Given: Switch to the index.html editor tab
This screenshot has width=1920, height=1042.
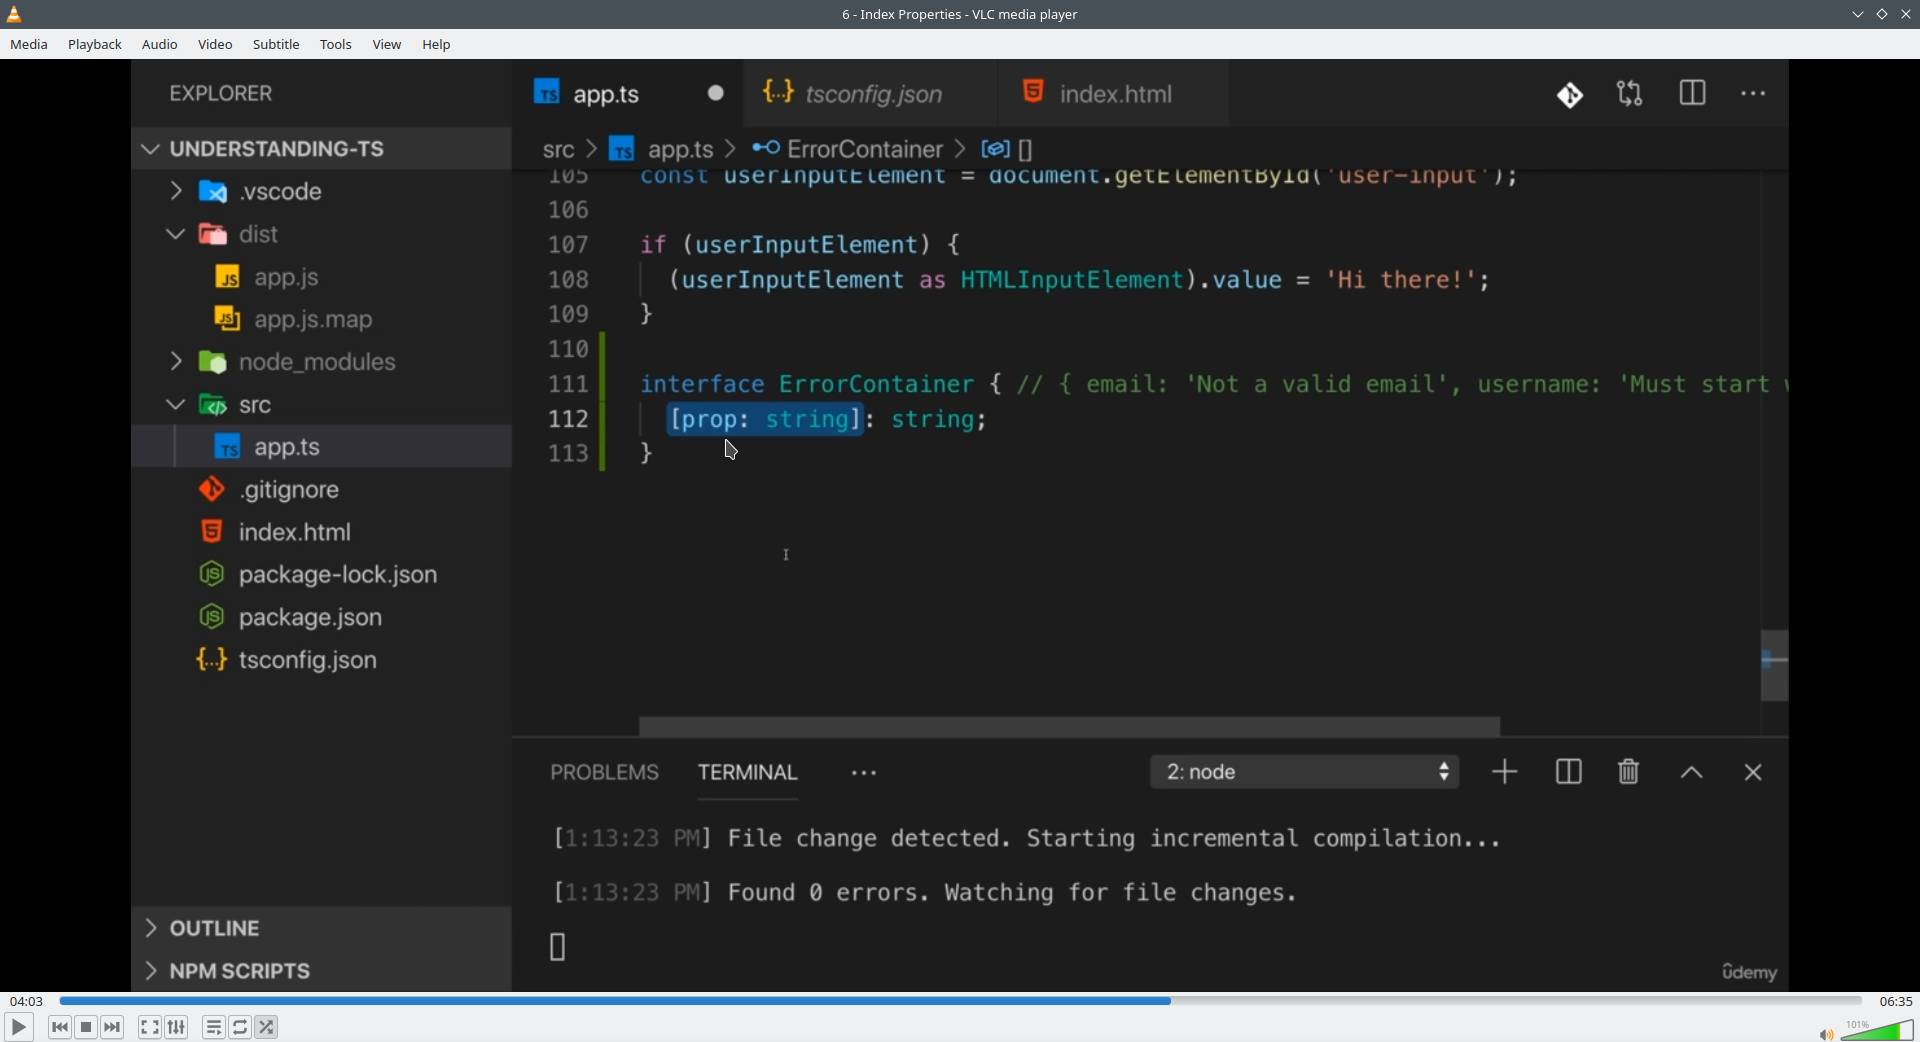Looking at the screenshot, I should tap(1114, 93).
